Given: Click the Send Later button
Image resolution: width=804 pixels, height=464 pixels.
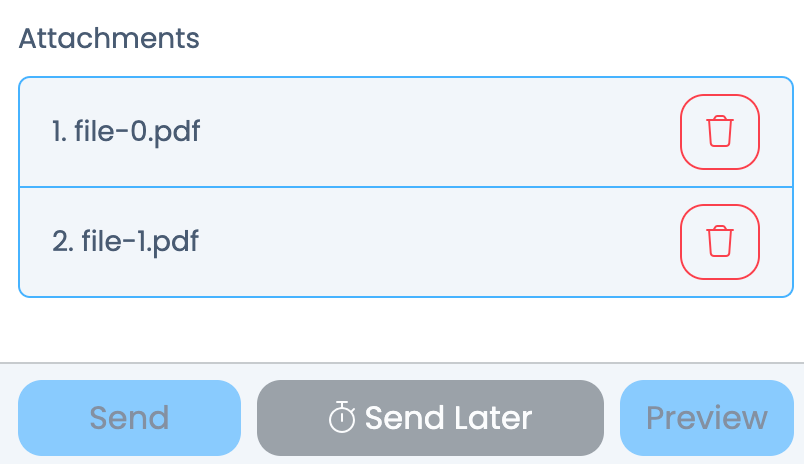Looking at the screenshot, I should tap(430, 418).
